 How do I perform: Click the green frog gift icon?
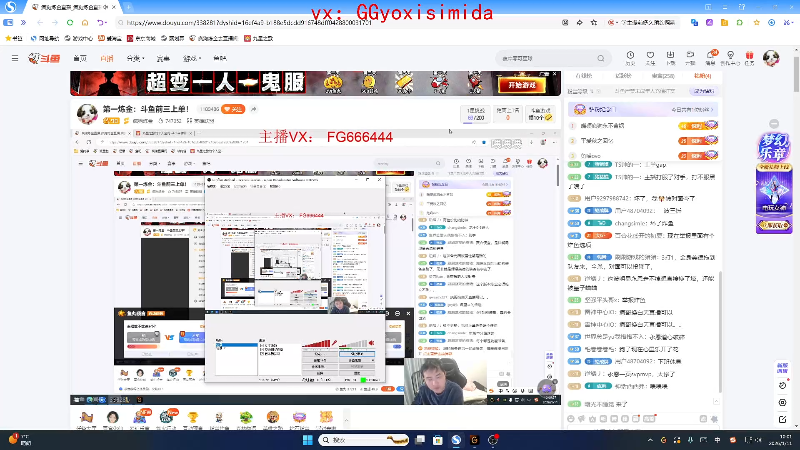click(246, 418)
